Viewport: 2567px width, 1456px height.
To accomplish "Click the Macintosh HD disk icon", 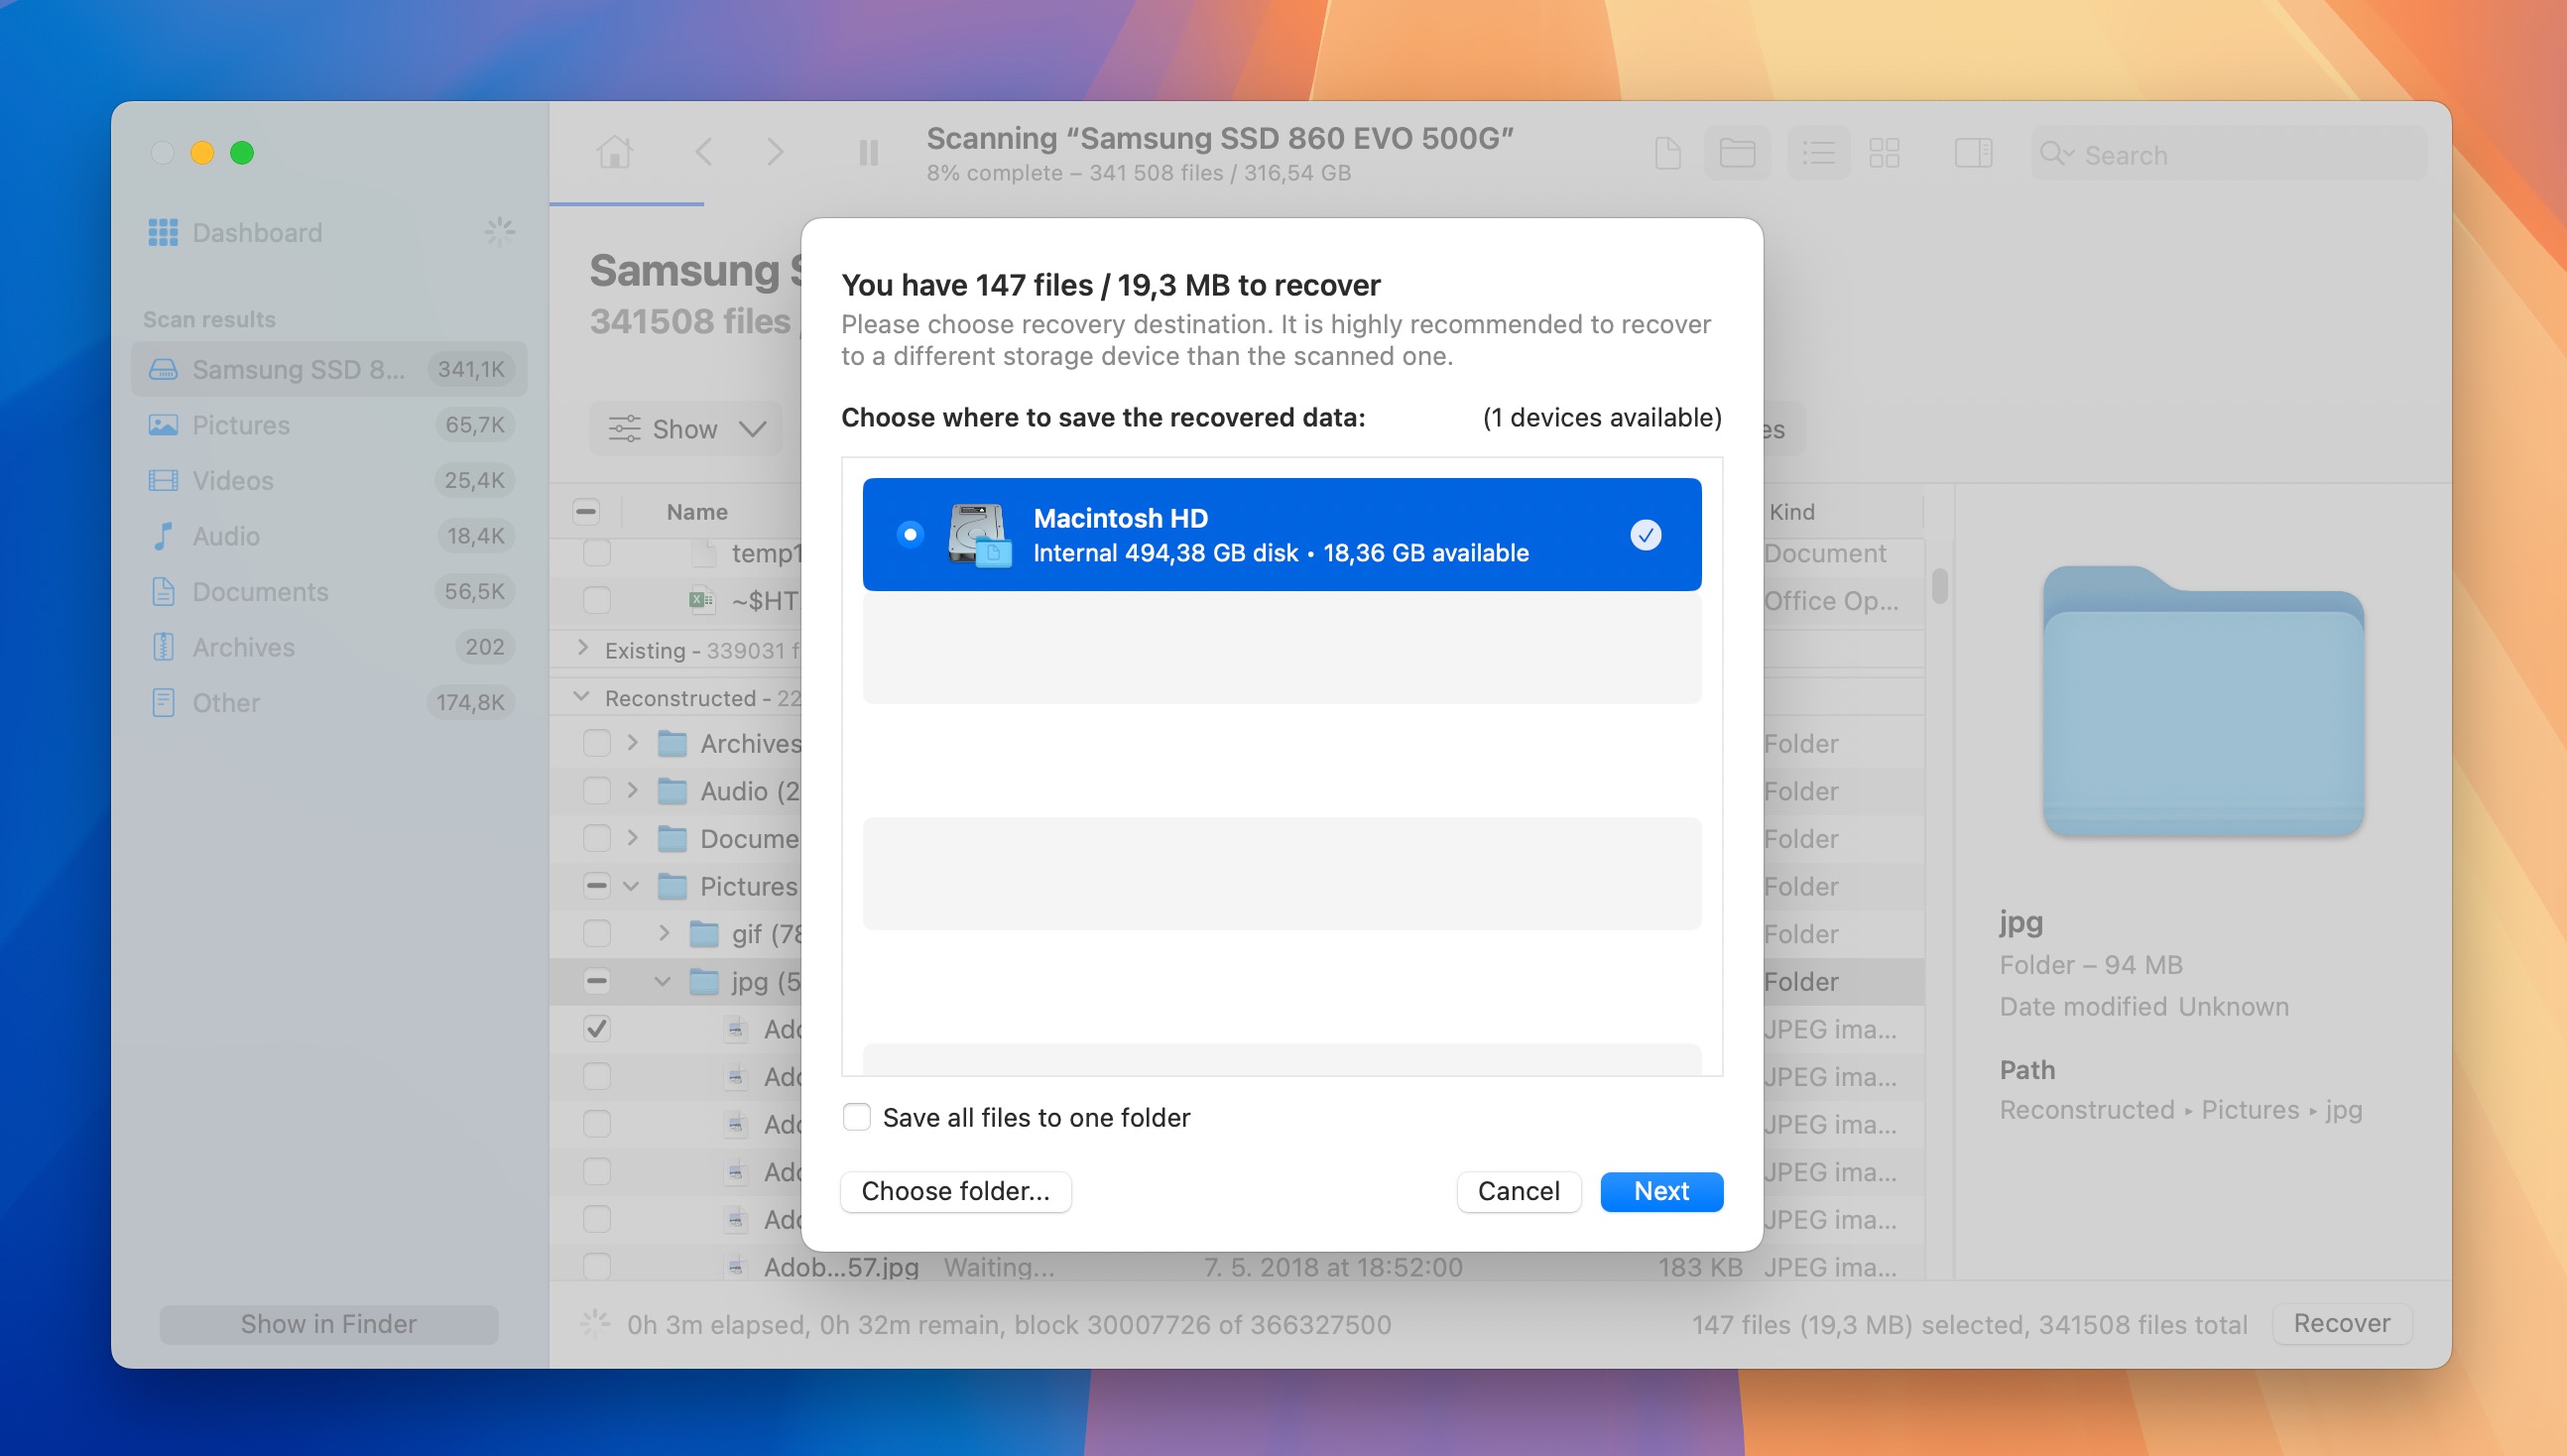I will click(x=979, y=535).
